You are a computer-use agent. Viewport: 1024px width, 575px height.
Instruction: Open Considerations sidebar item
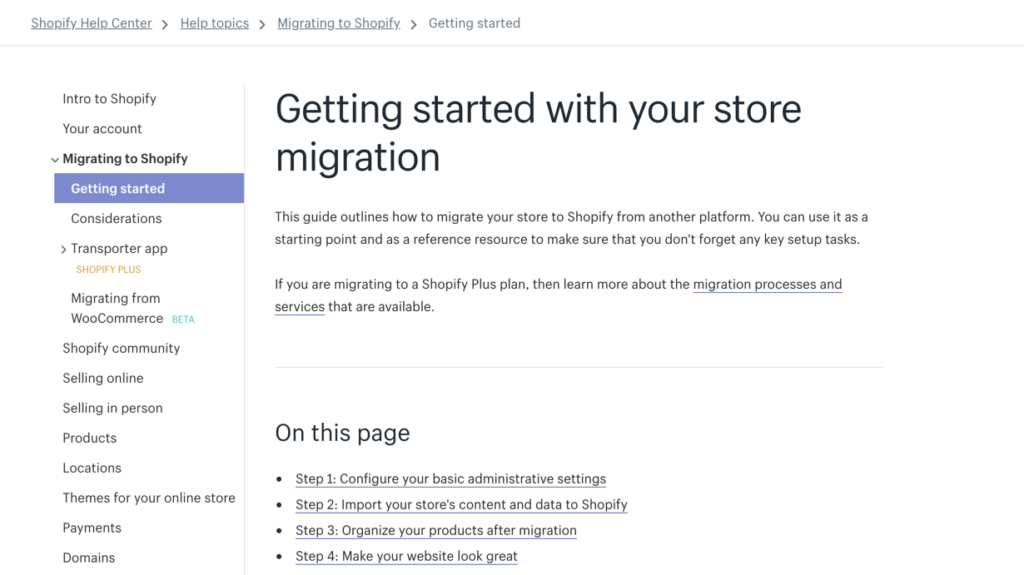tap(116, 218)
